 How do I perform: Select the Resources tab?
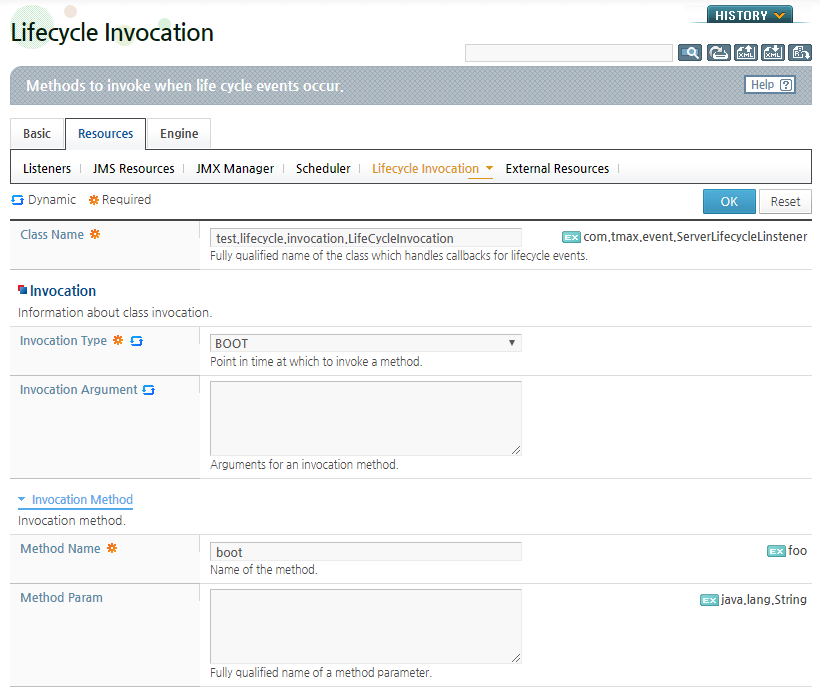coord(106,134)
